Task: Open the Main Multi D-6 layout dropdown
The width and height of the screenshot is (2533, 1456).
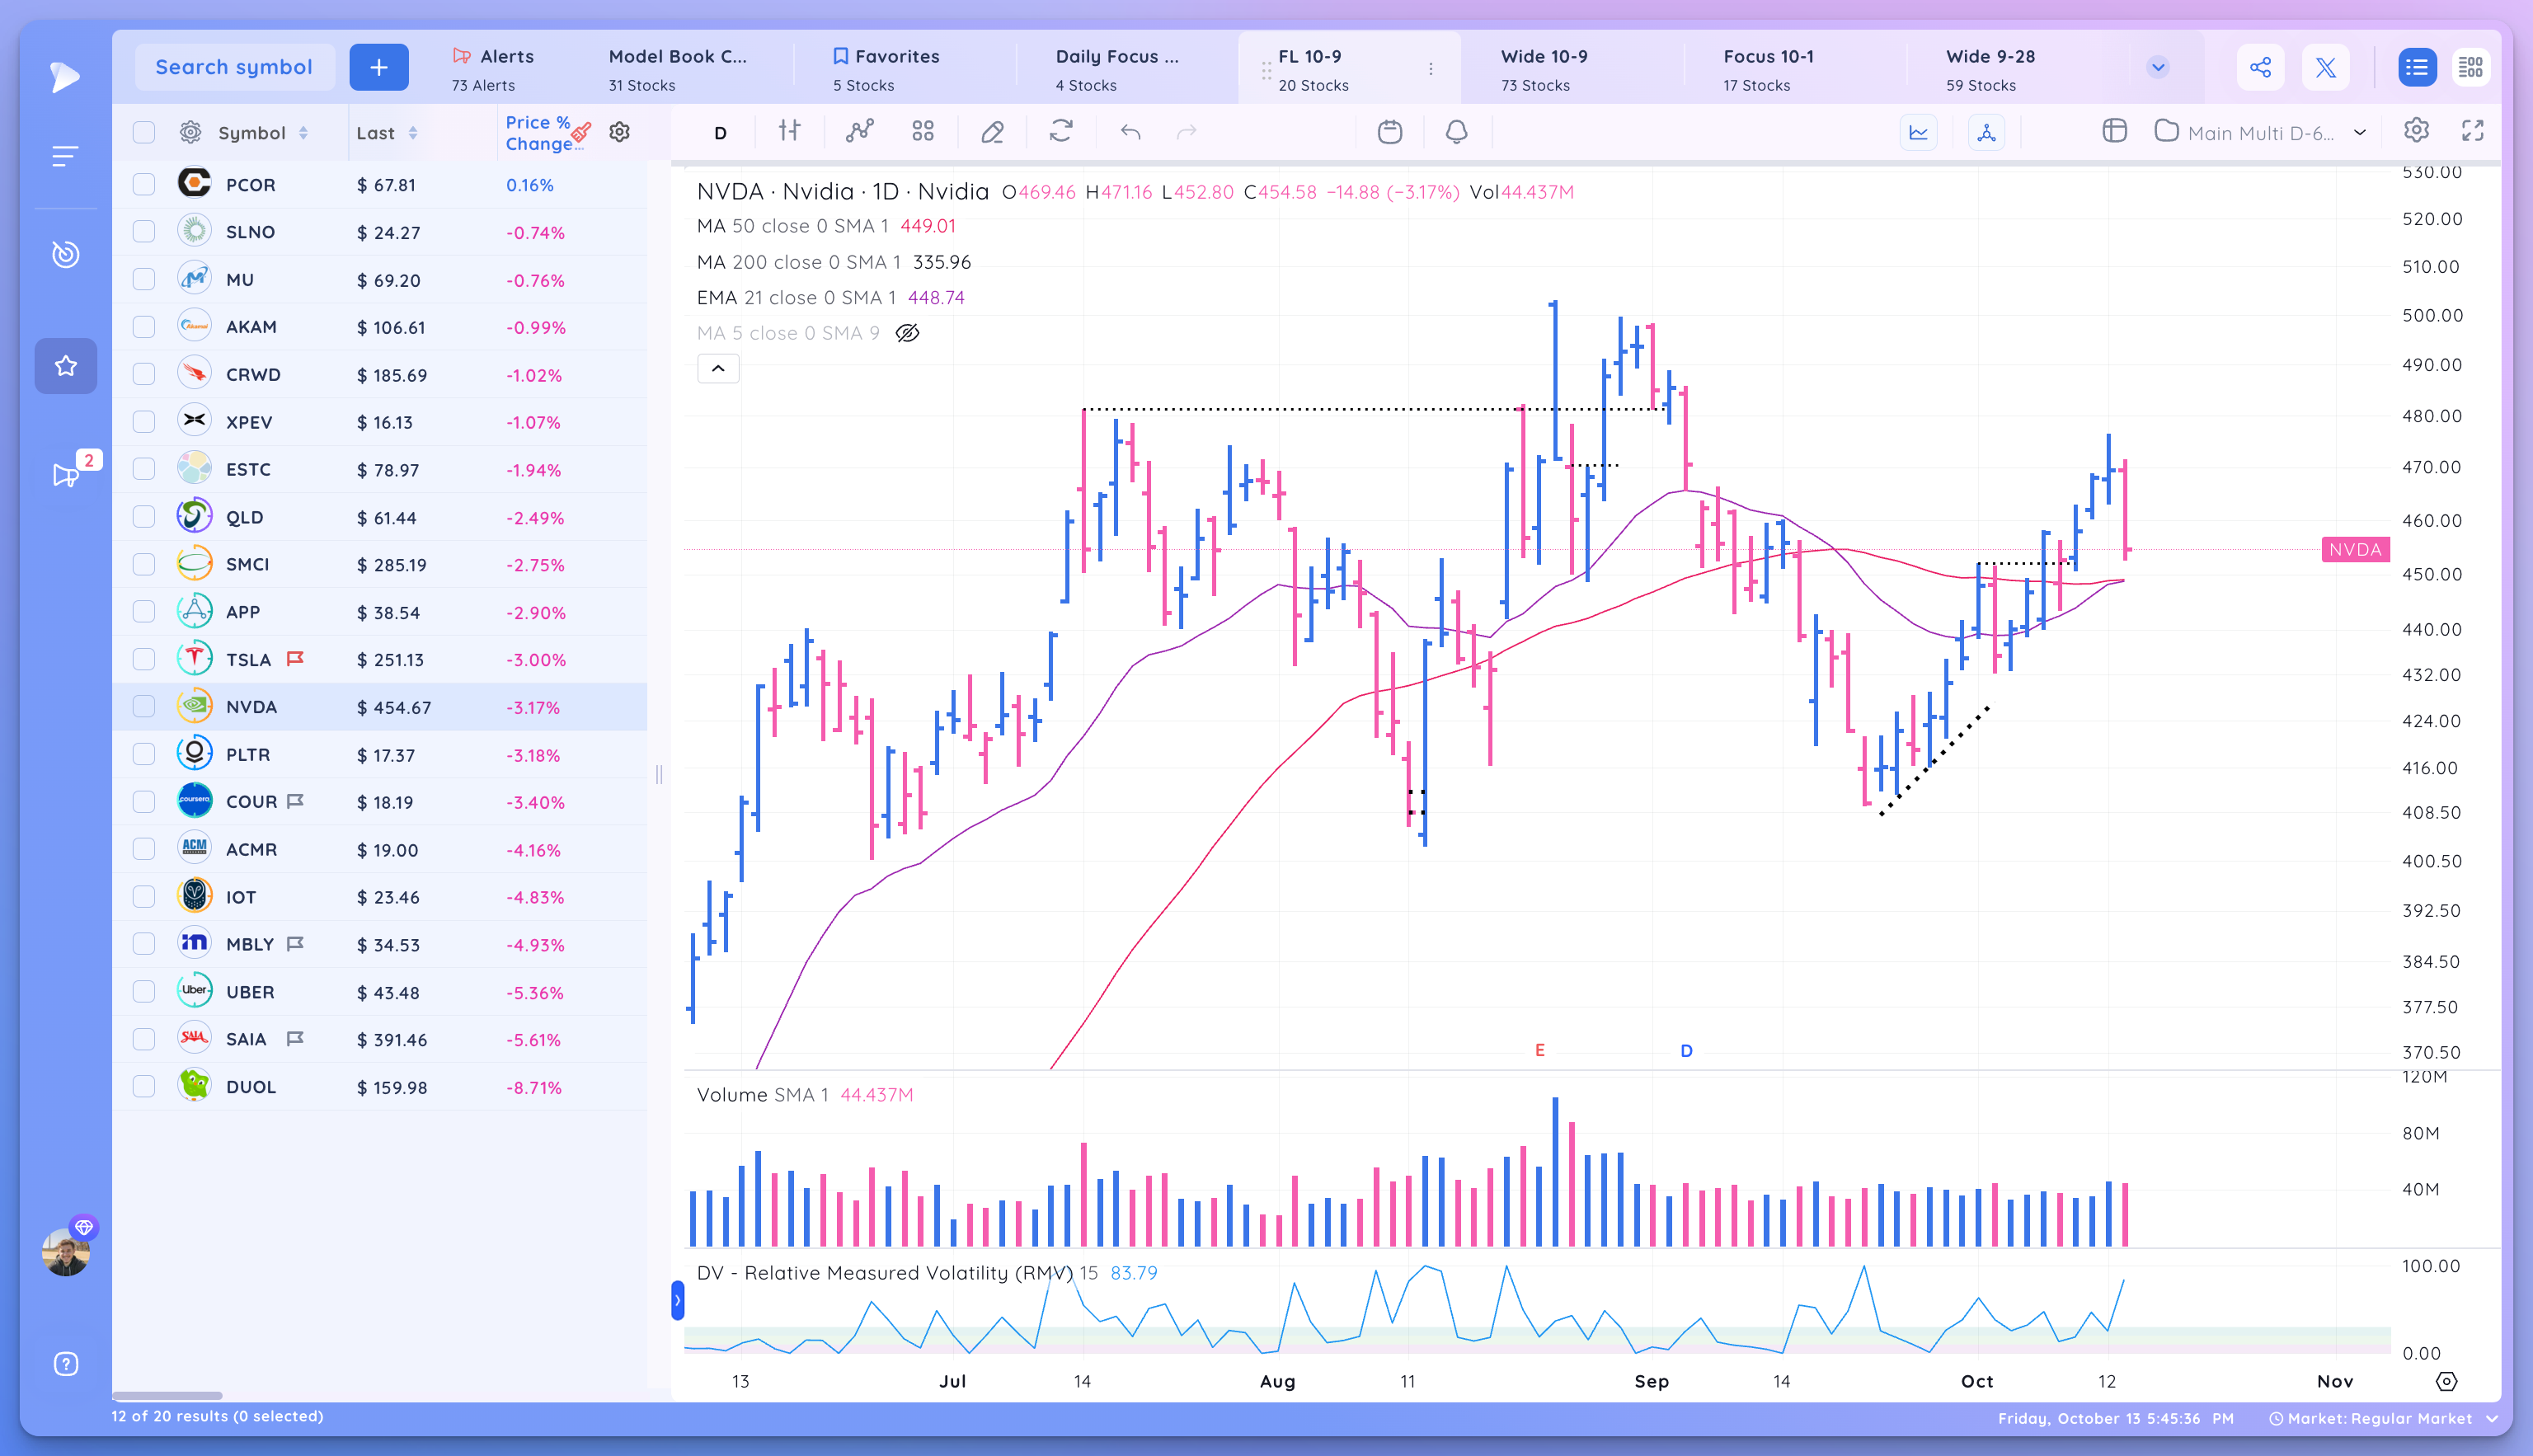Action: click(2260, 132)
